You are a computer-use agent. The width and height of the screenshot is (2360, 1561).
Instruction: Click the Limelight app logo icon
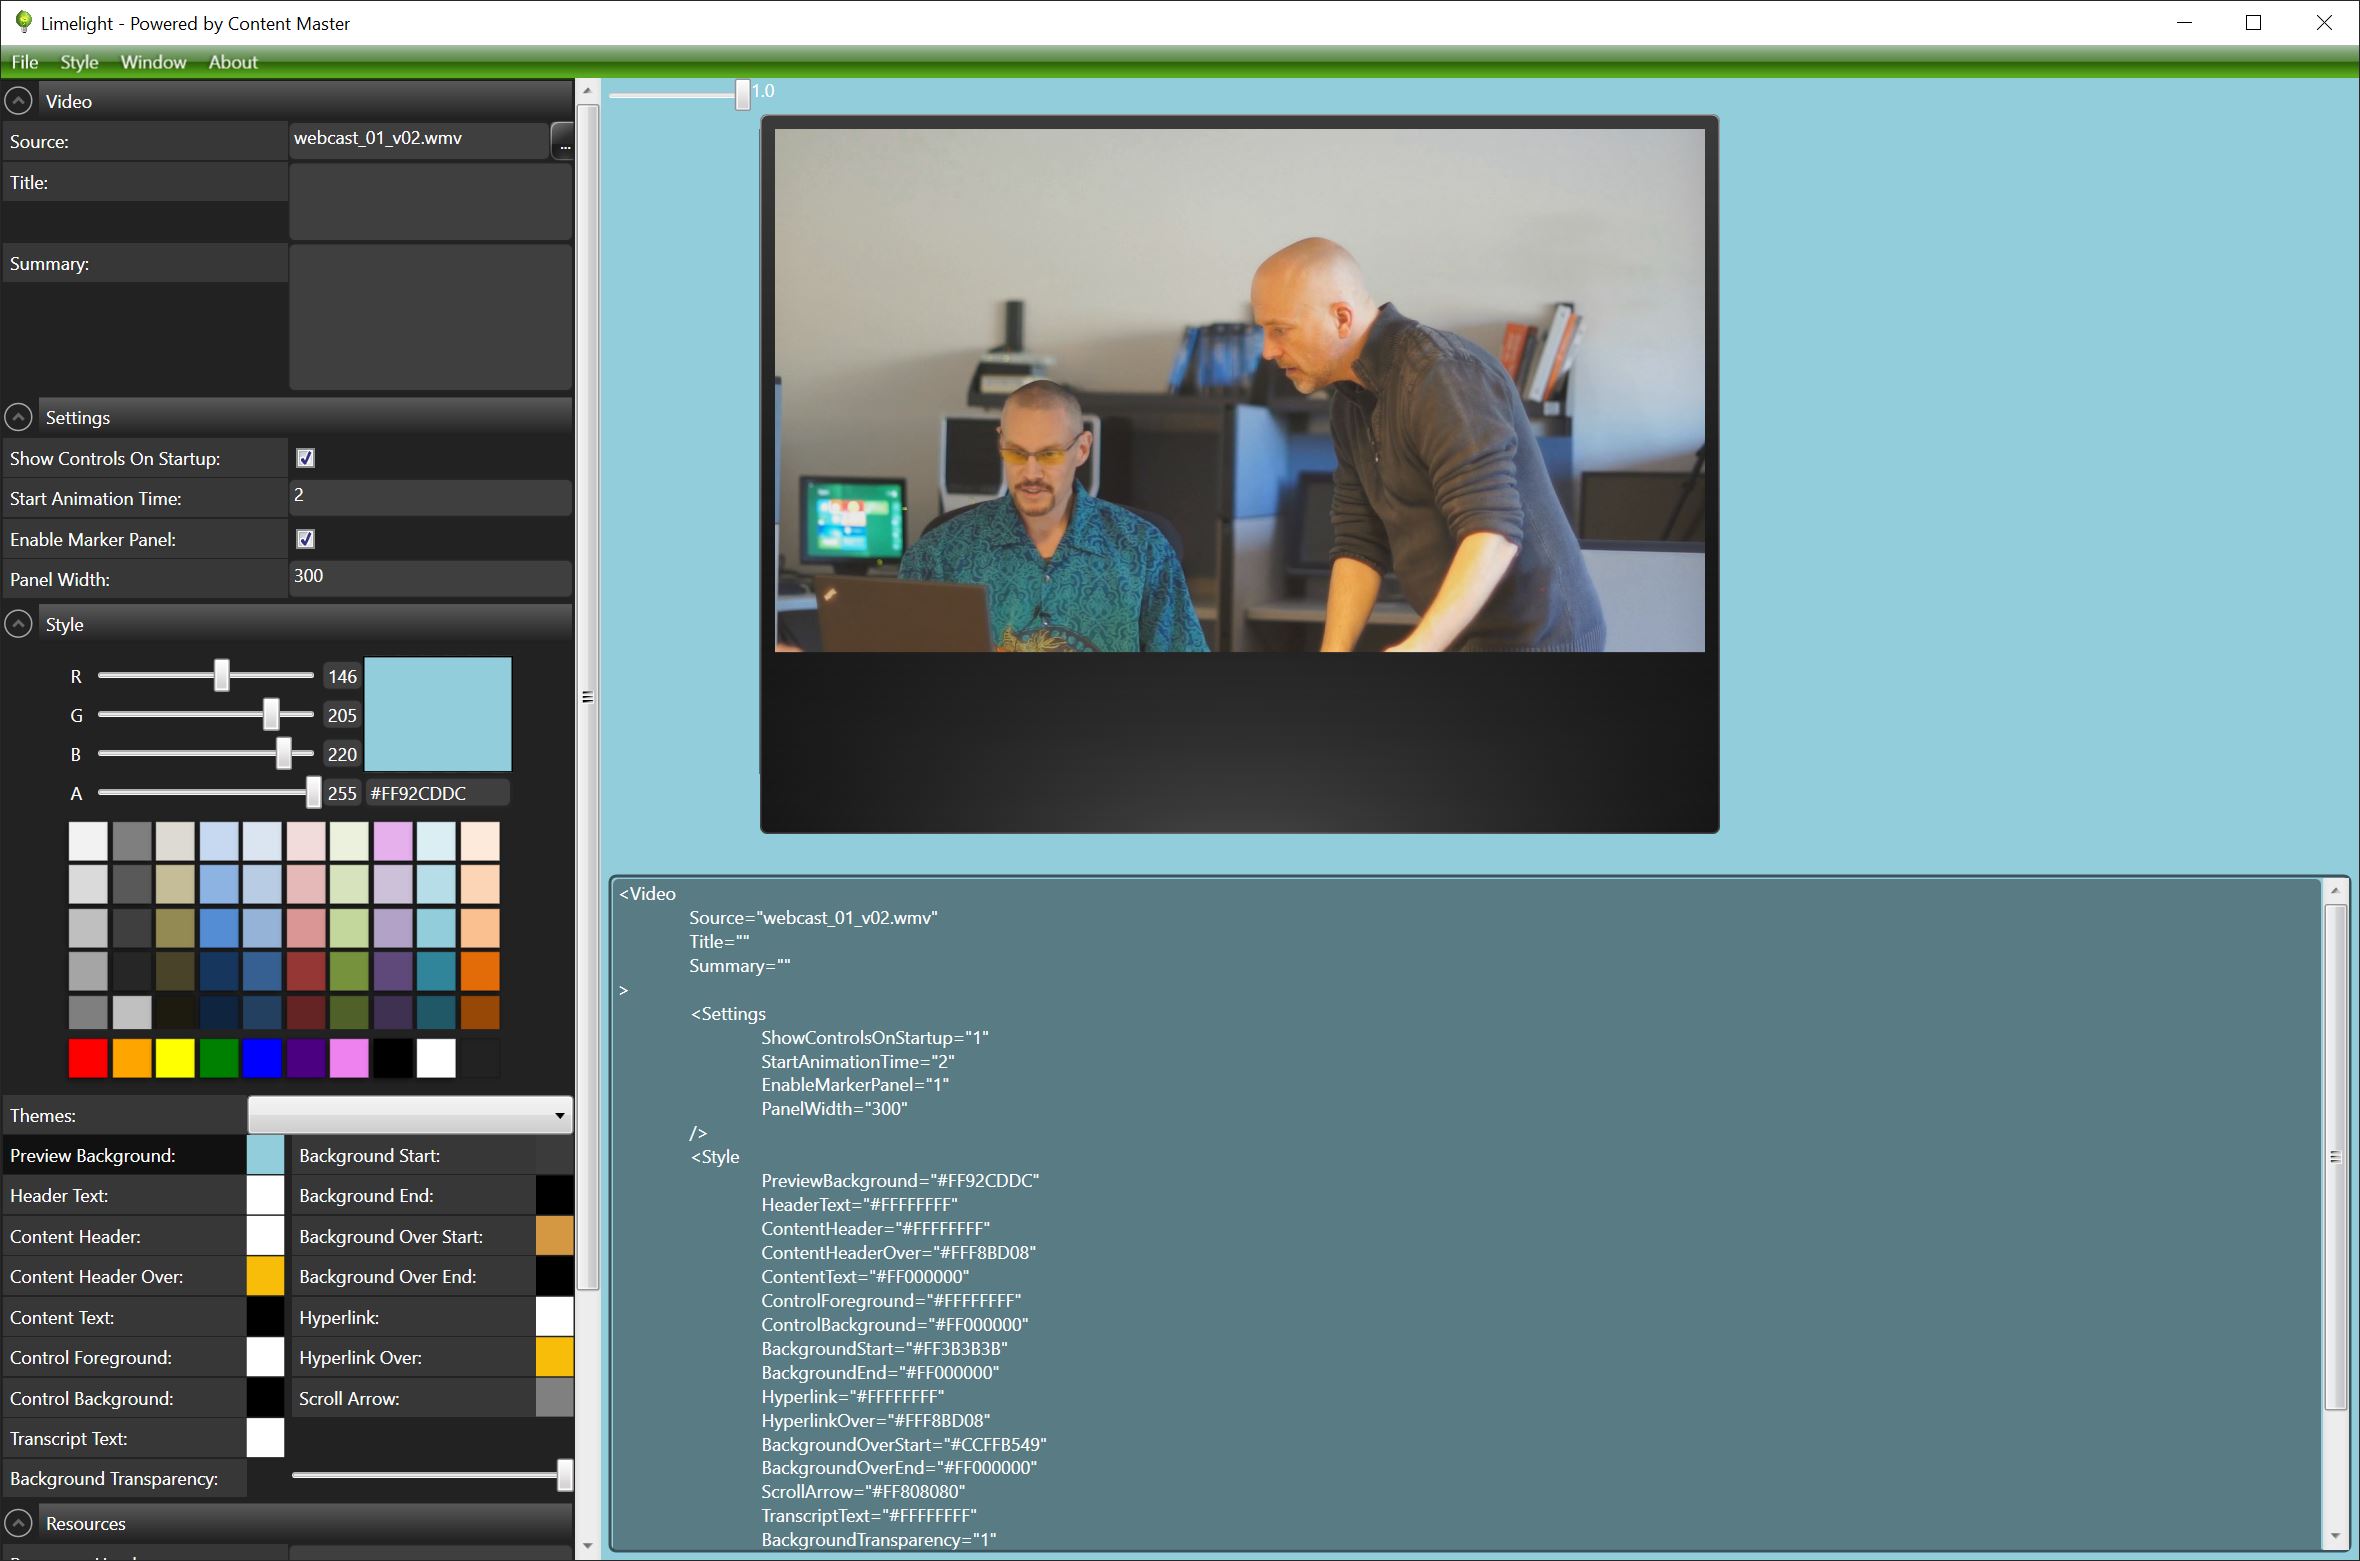point(23,22)
